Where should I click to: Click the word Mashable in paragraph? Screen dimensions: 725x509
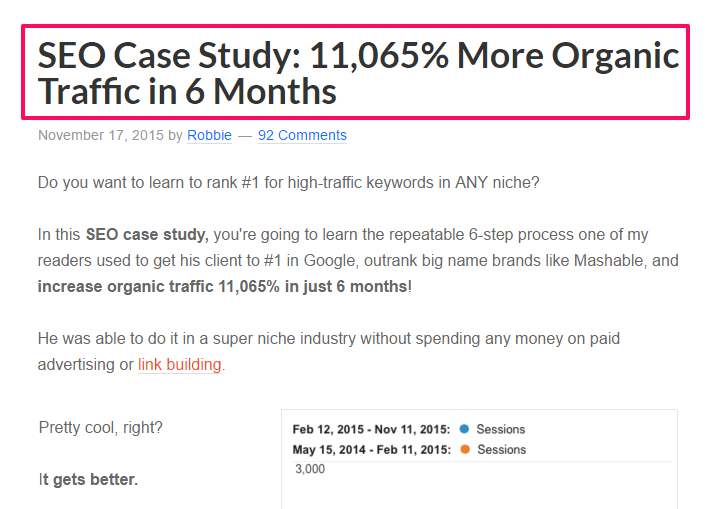pos(608,260)
